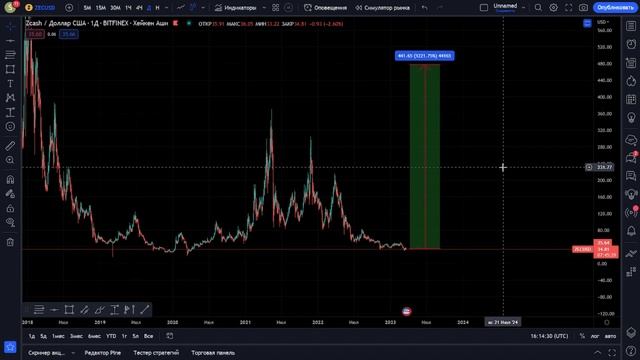Click the plus icon to compare symbols

coord(69,7)
